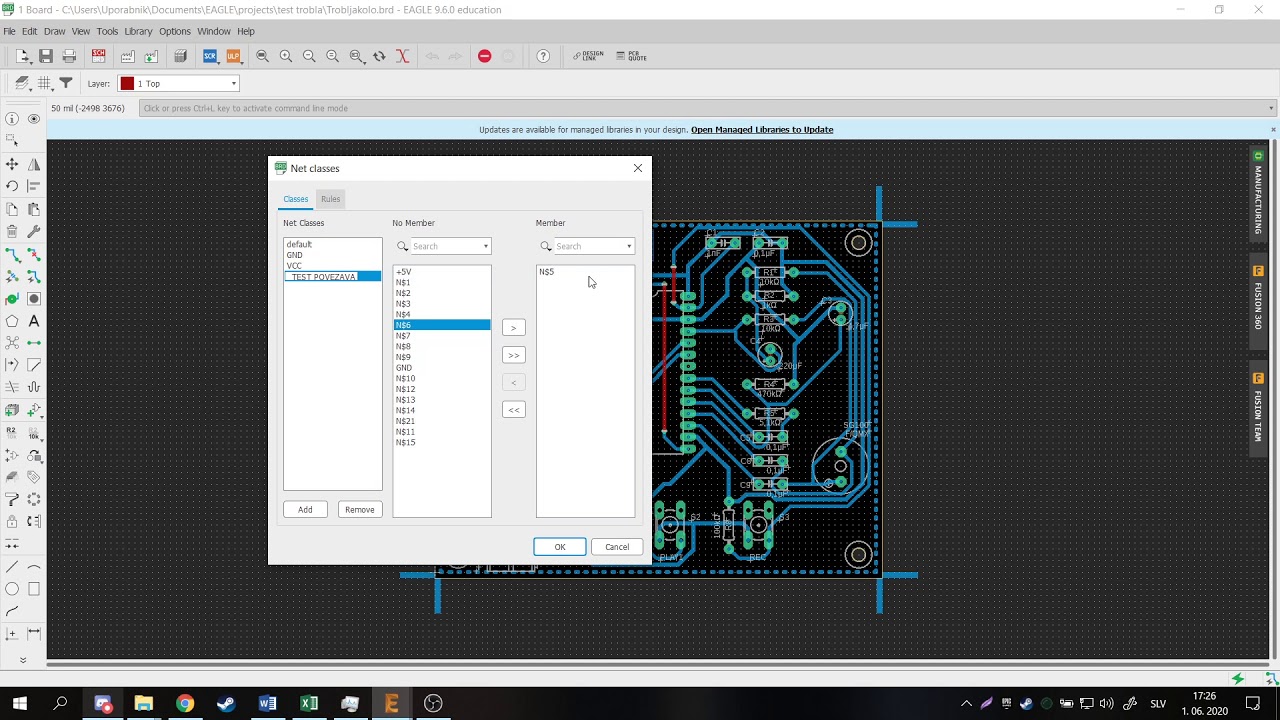Select the Delete trash can tool

pos(12,231)
